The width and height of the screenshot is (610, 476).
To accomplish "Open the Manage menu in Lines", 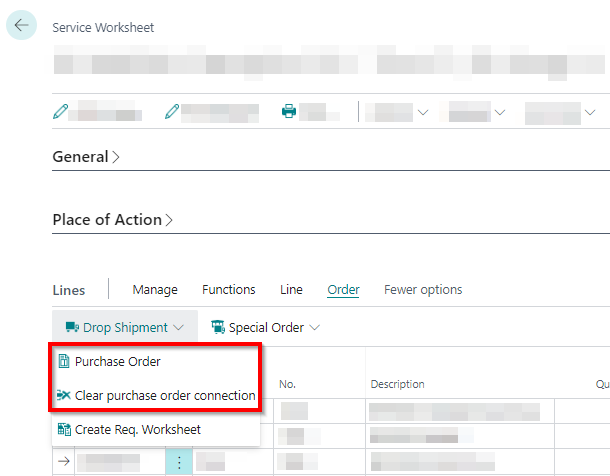I will coord(155,290).
